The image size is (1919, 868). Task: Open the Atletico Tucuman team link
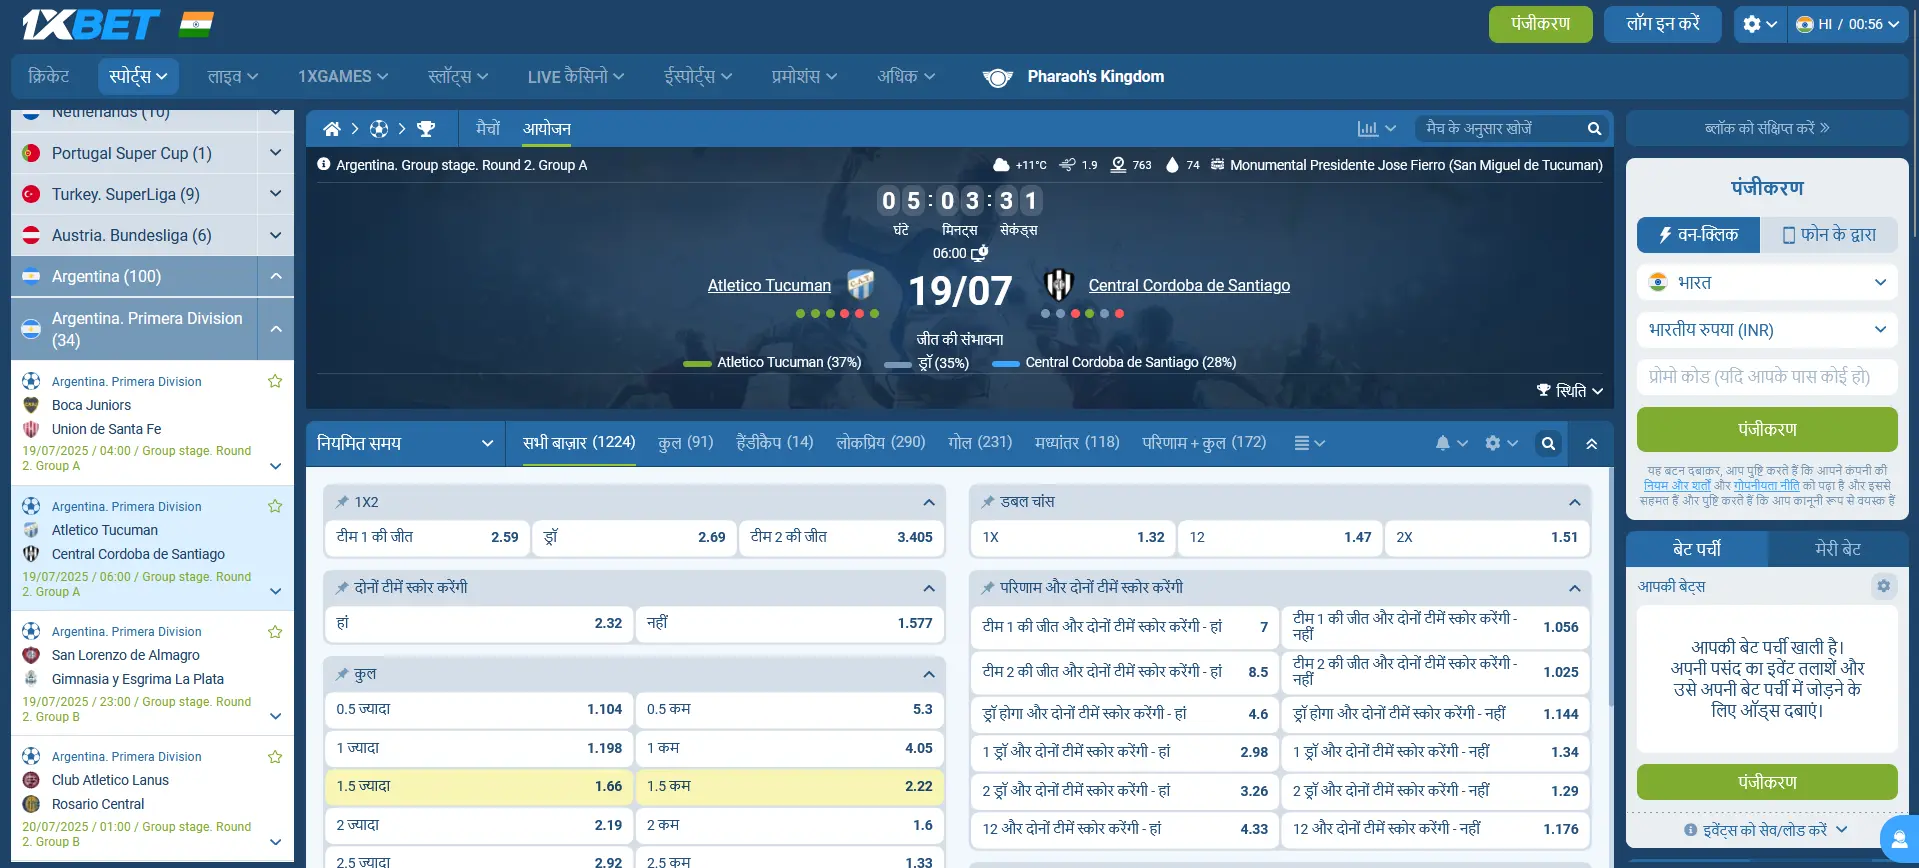coord(769,286)
